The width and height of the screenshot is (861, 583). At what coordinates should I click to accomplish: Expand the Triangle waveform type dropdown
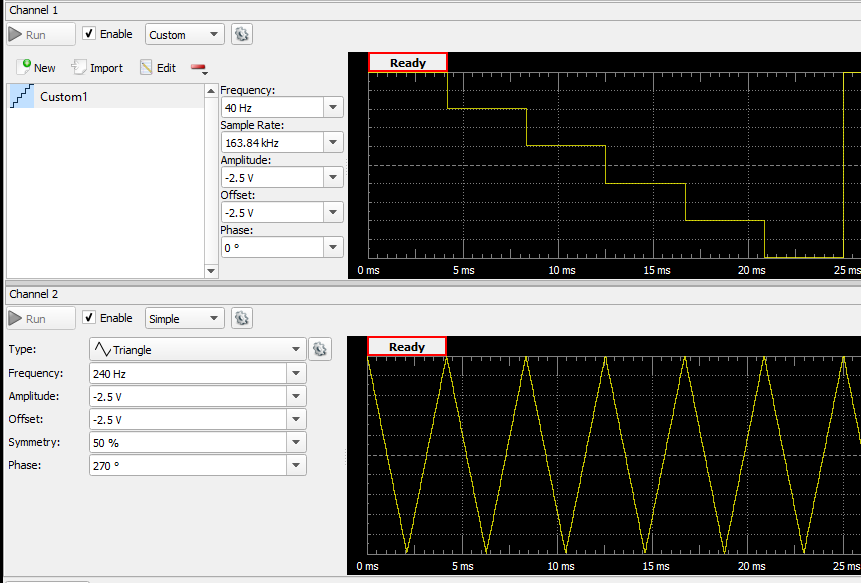click(295, 349)
